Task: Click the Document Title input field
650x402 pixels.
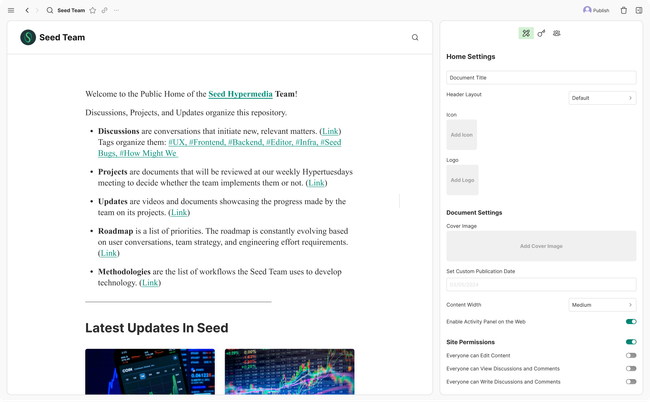Action: click(x=541, y=77)
